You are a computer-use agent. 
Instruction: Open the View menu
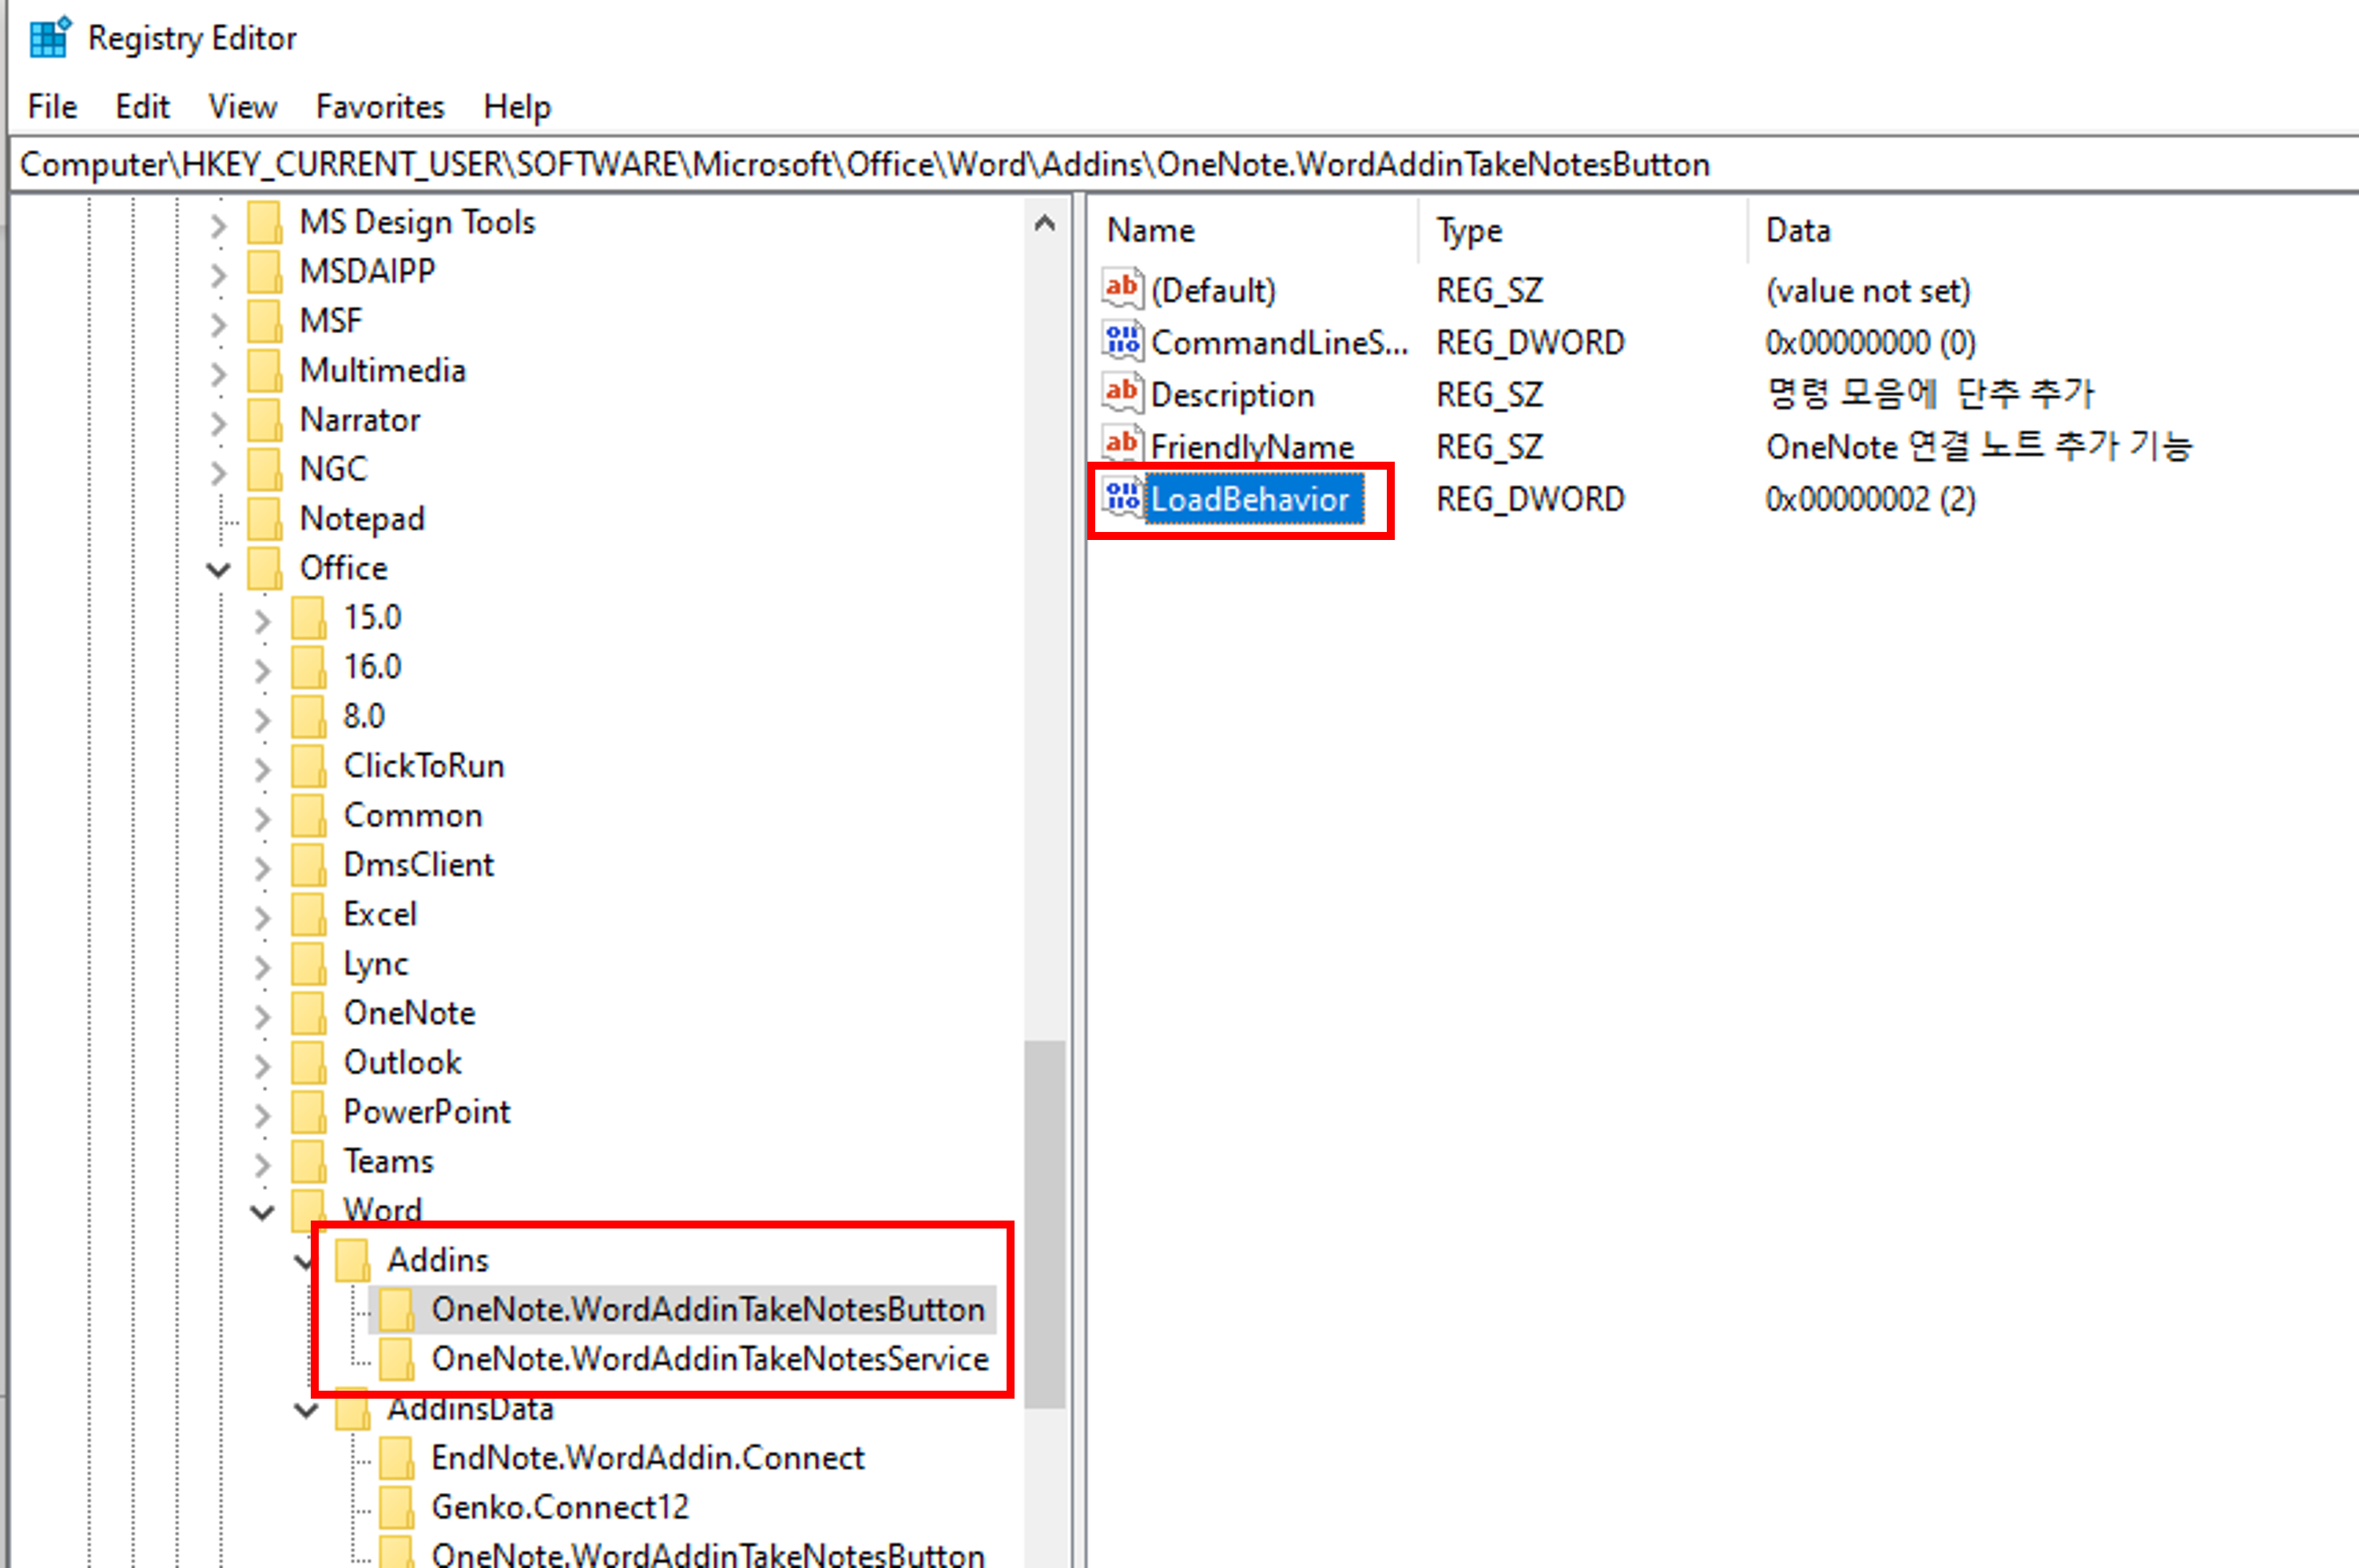[x=242, y=106]
